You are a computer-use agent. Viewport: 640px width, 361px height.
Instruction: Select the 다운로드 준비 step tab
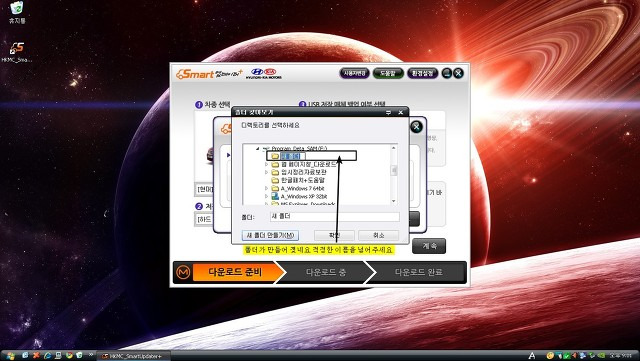point(237,272)
